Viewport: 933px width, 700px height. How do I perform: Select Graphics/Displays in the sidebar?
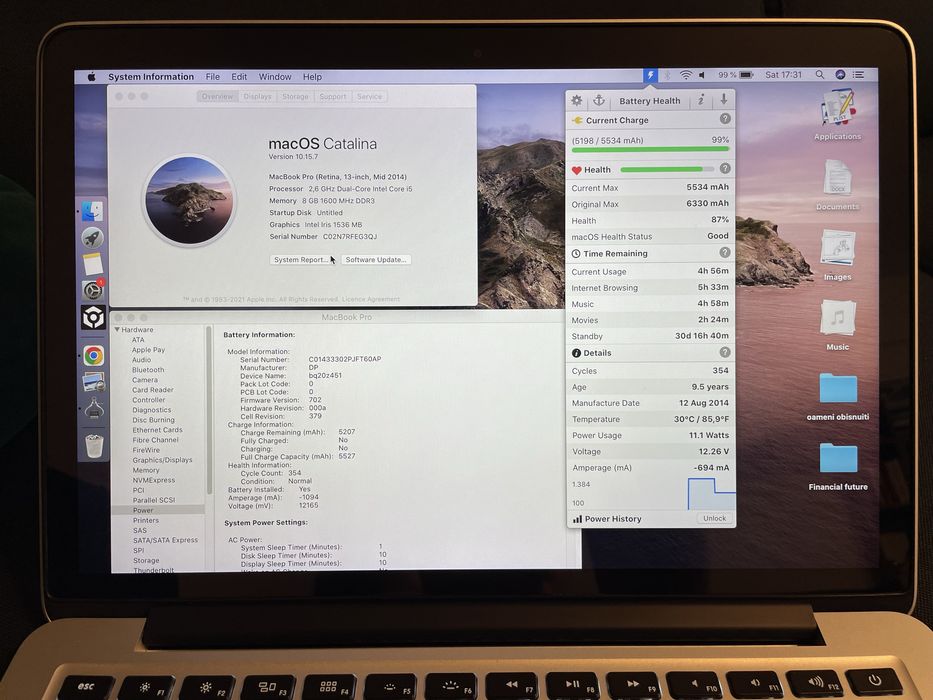162,460
